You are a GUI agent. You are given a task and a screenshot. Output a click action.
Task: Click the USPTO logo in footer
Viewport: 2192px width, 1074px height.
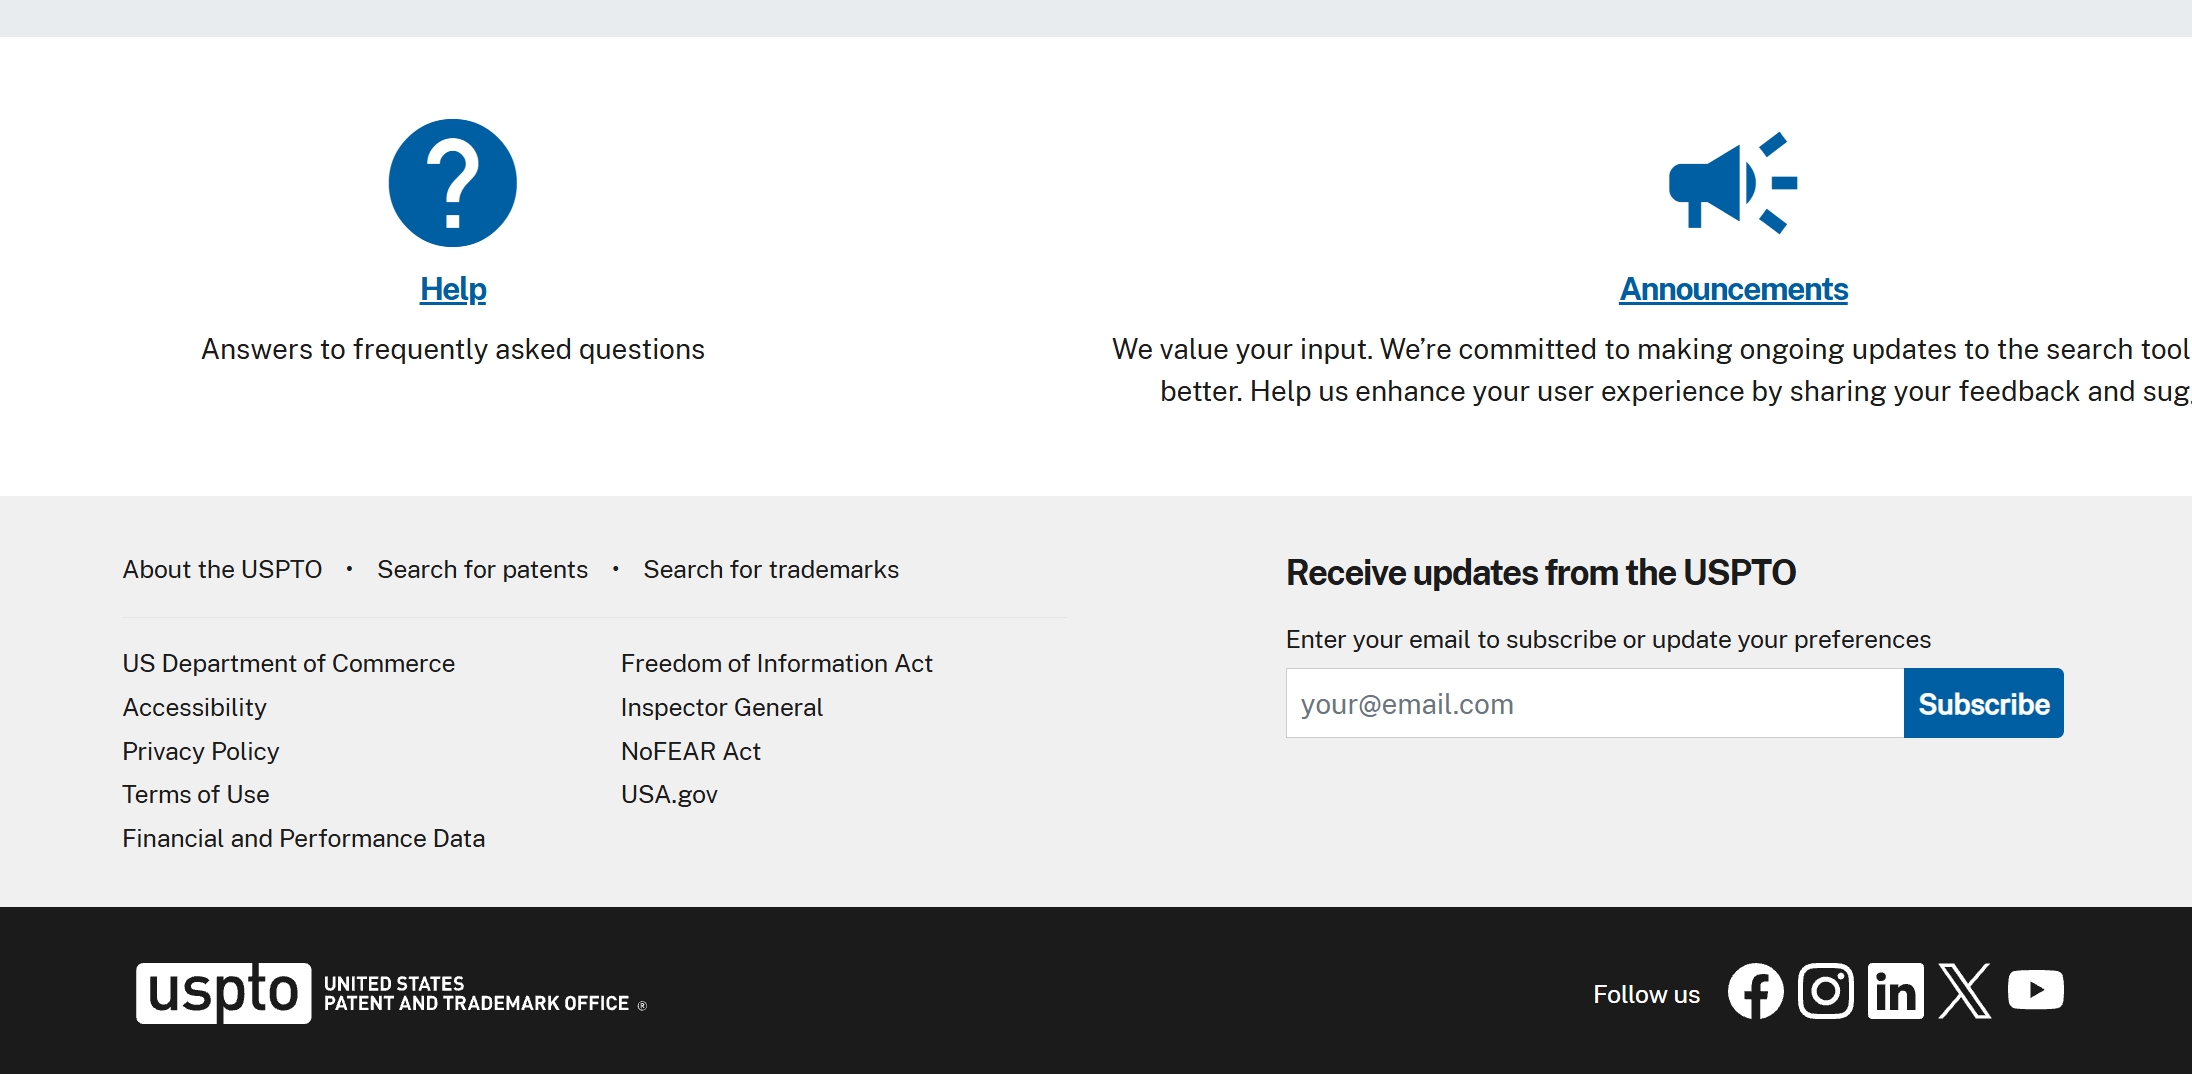pyautogui.click(x=223, y=993)
